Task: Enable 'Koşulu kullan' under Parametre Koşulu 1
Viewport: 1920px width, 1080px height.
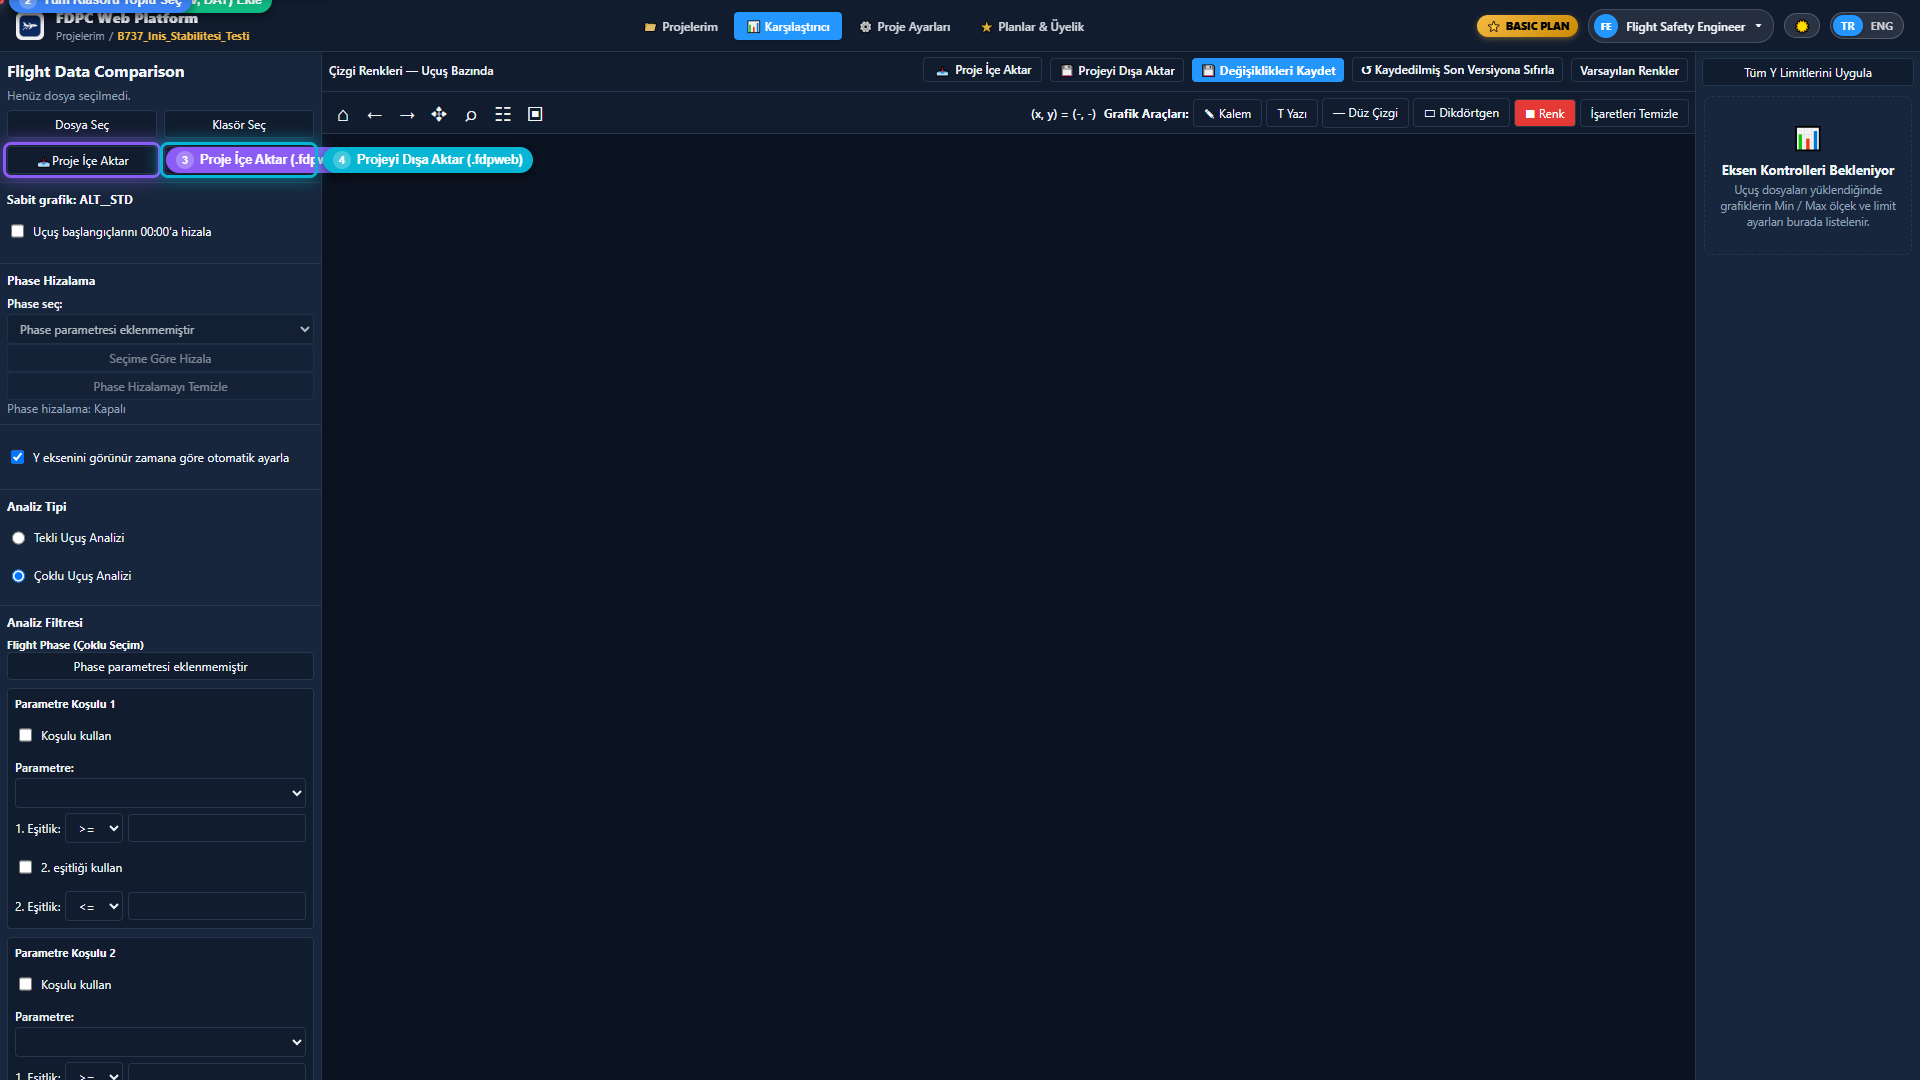Action: pyautogui.click(x=25, y=735)
